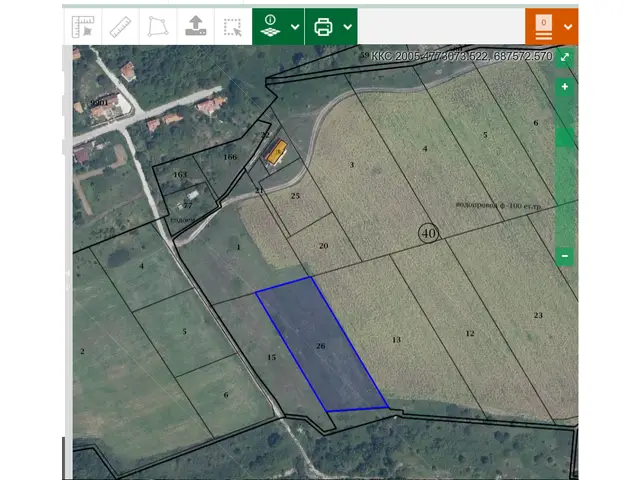Click the upload/export icon in toolbar
Viewport: 640px width, 480px height.
coord(194,27)
